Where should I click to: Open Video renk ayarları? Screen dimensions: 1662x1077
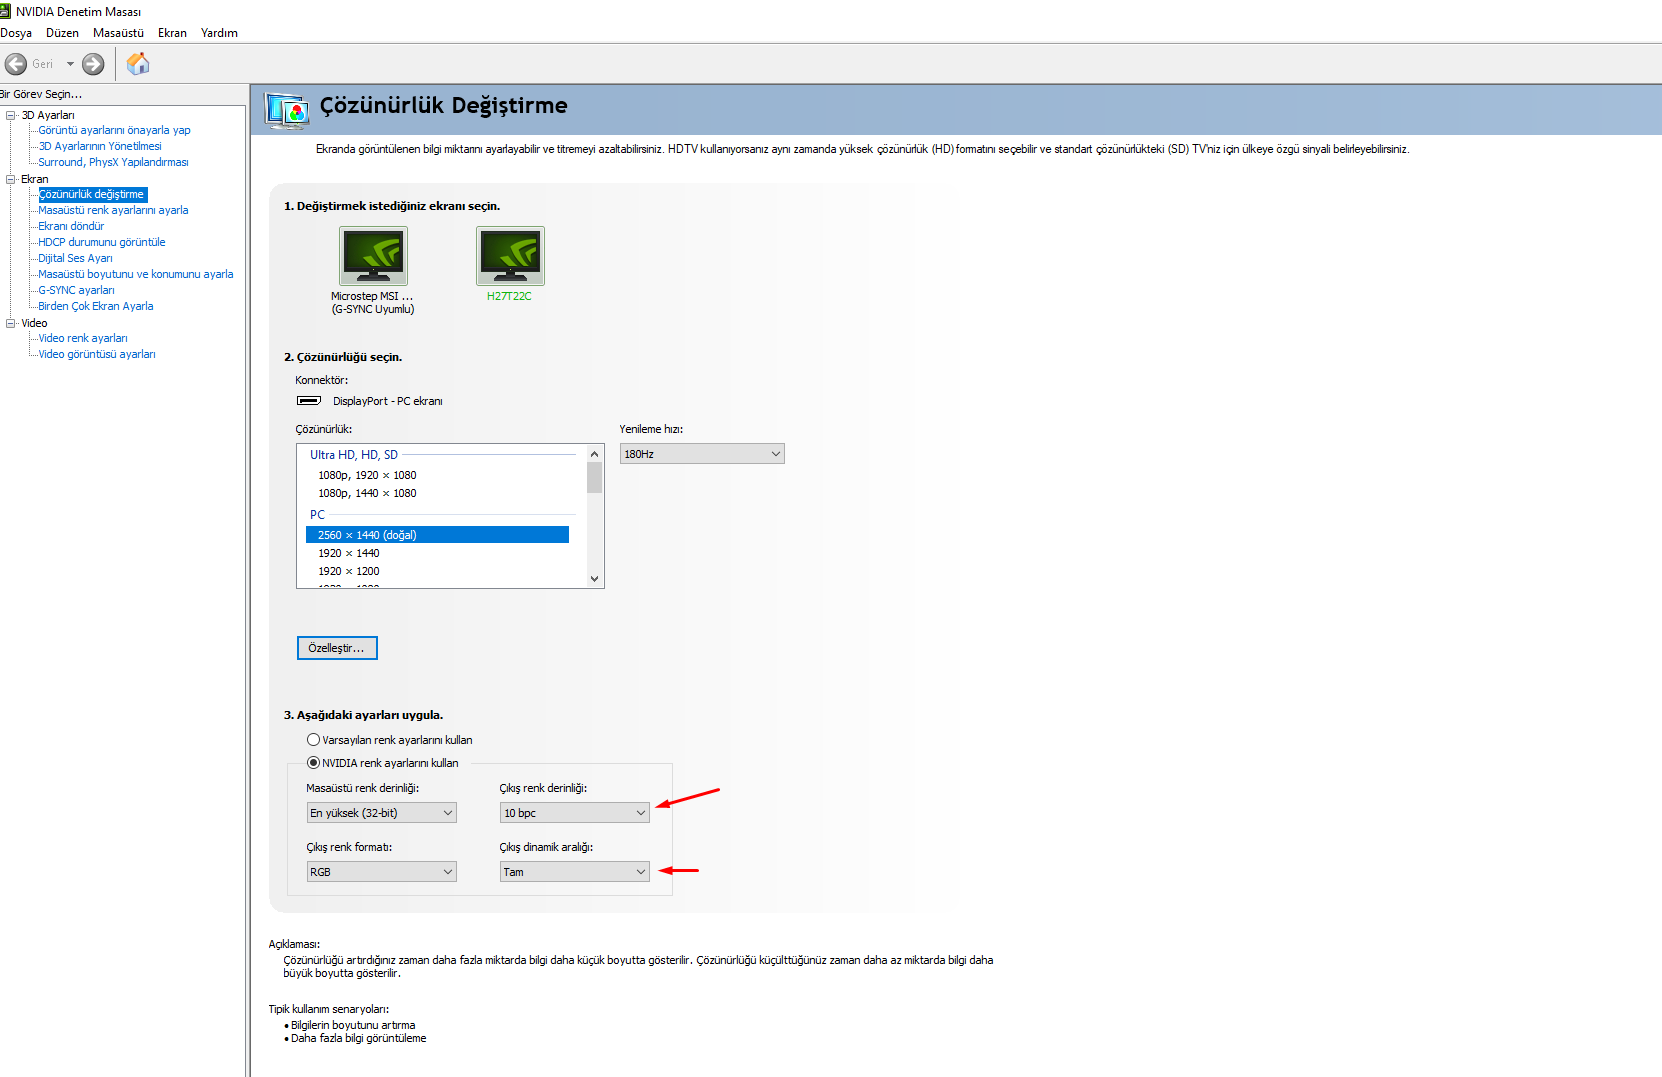(x=83, y=338)
